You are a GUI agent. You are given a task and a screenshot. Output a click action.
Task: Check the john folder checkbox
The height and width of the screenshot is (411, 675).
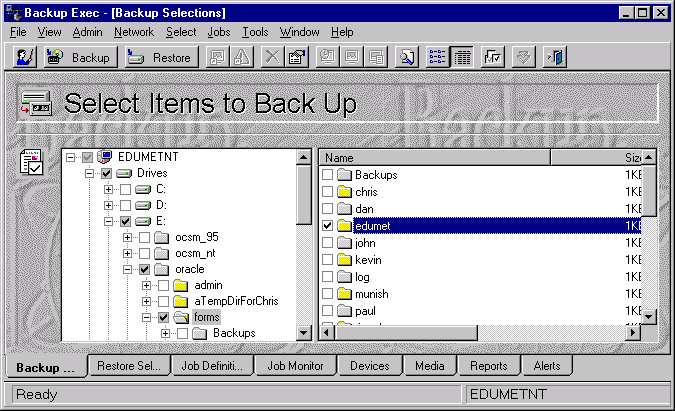tap(328, 243)
